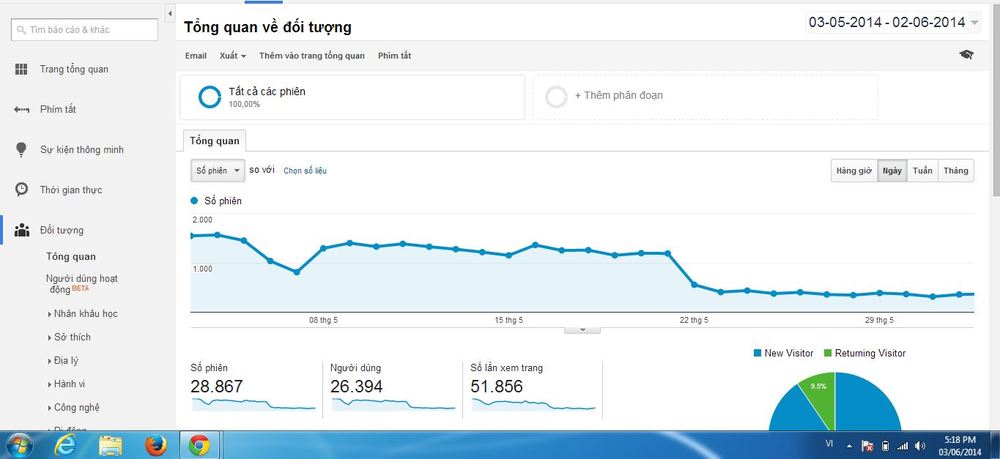
Task: Click the Thời gian thực clock icon
Action: point(21,190)
